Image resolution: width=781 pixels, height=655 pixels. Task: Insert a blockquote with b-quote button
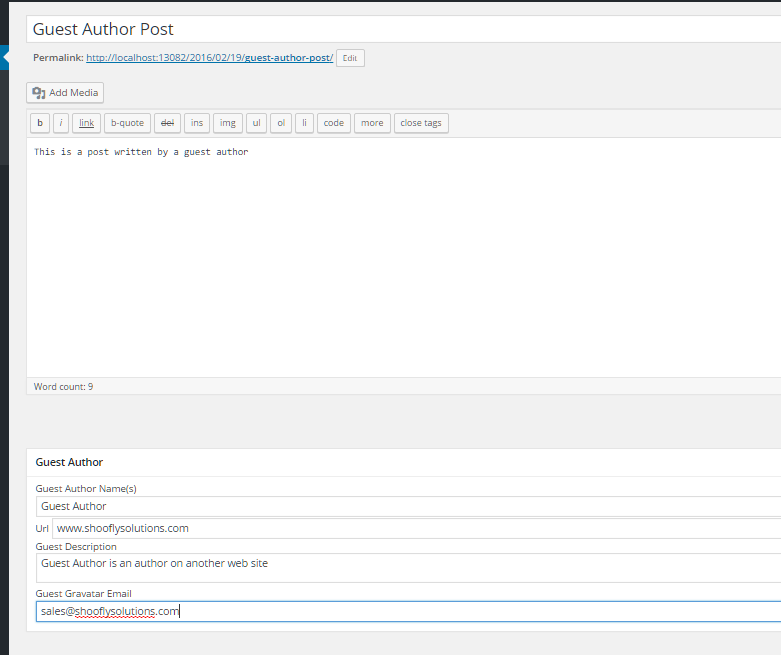point(128,123)
